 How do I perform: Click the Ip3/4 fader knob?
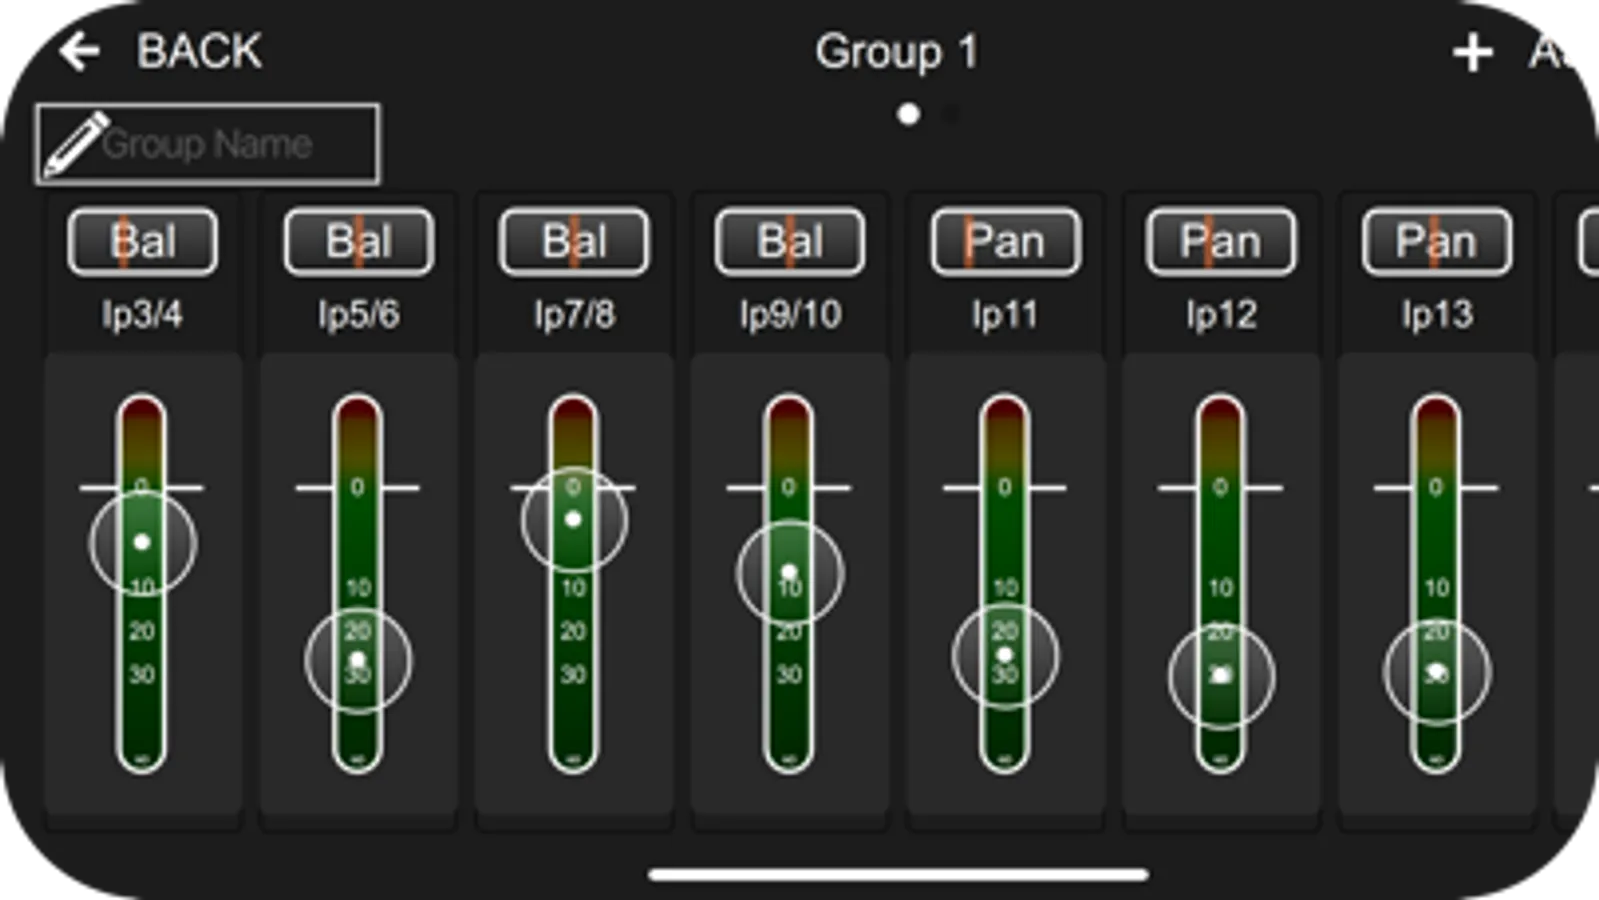click(x=142, y=542)
